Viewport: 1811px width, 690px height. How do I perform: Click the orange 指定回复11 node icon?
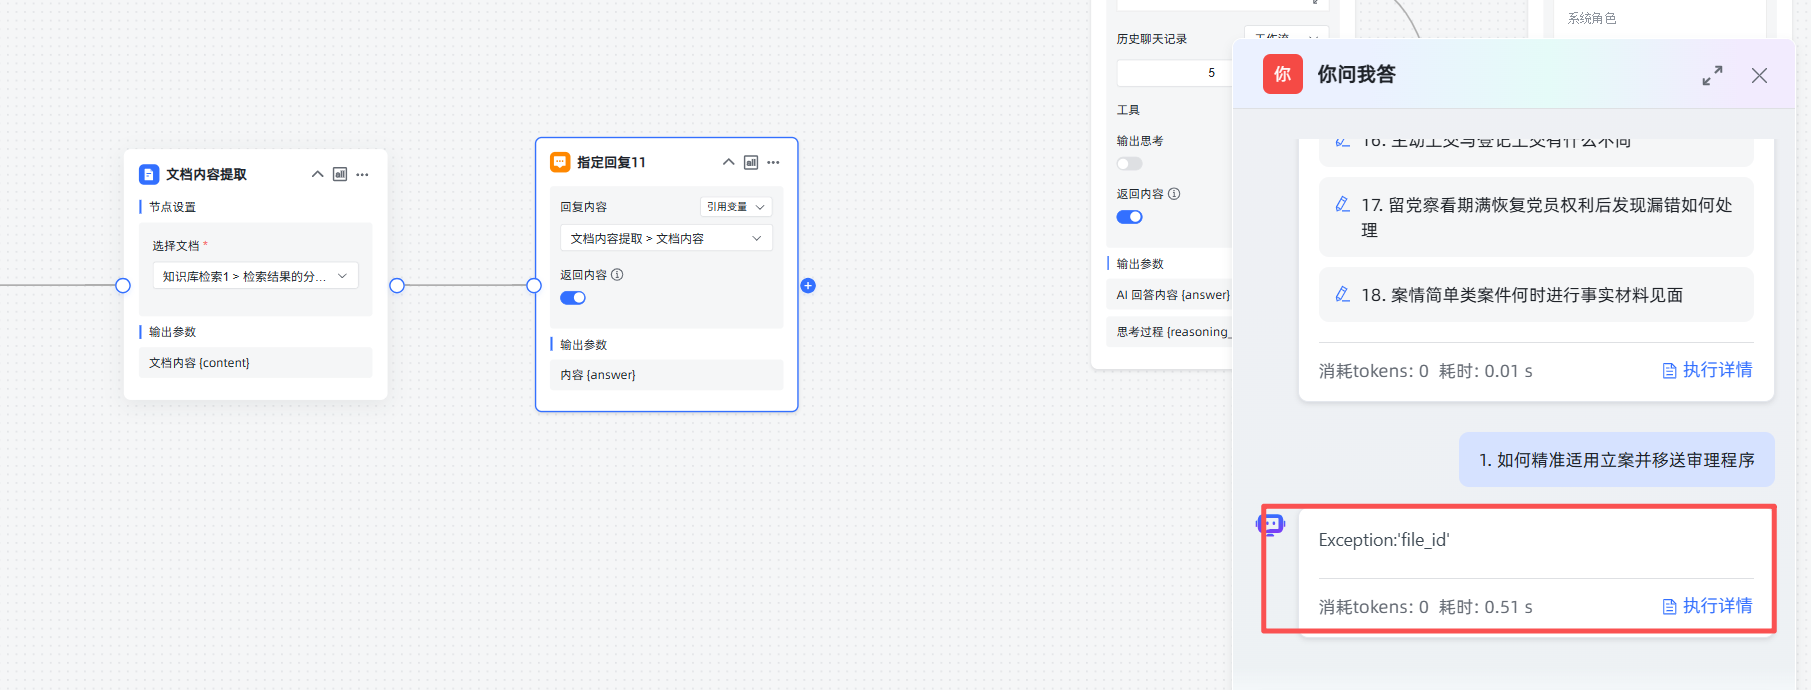(x=560, y=162)
